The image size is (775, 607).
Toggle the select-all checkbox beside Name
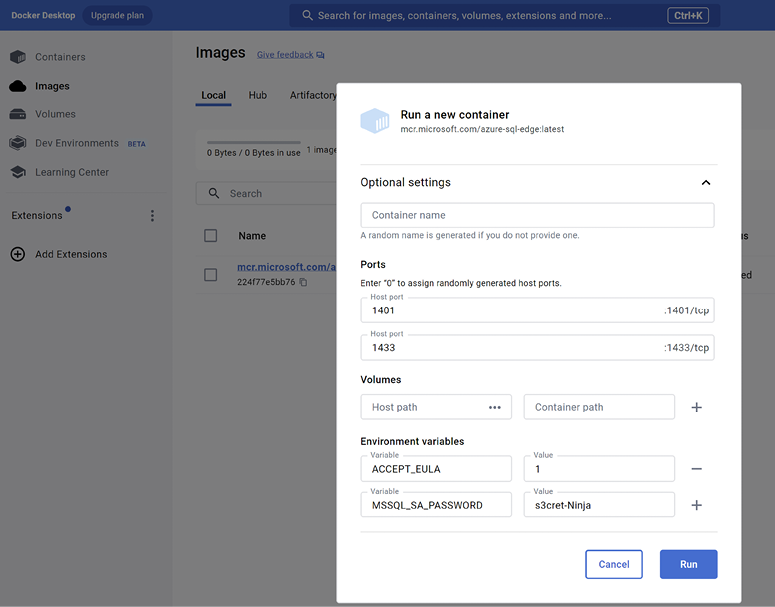pyautogui.click(x=211, y=236)
